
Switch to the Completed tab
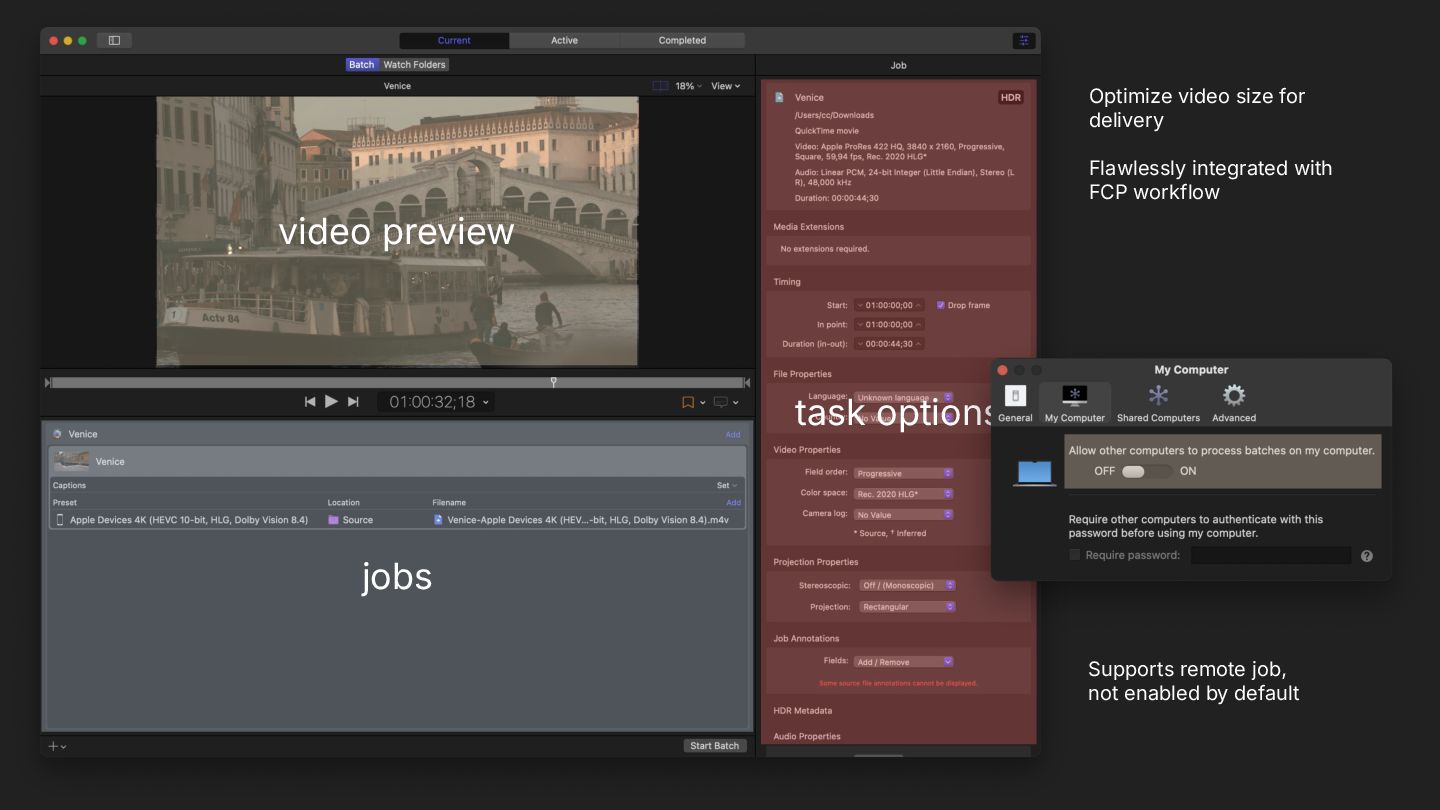click(x=682, y=41)
